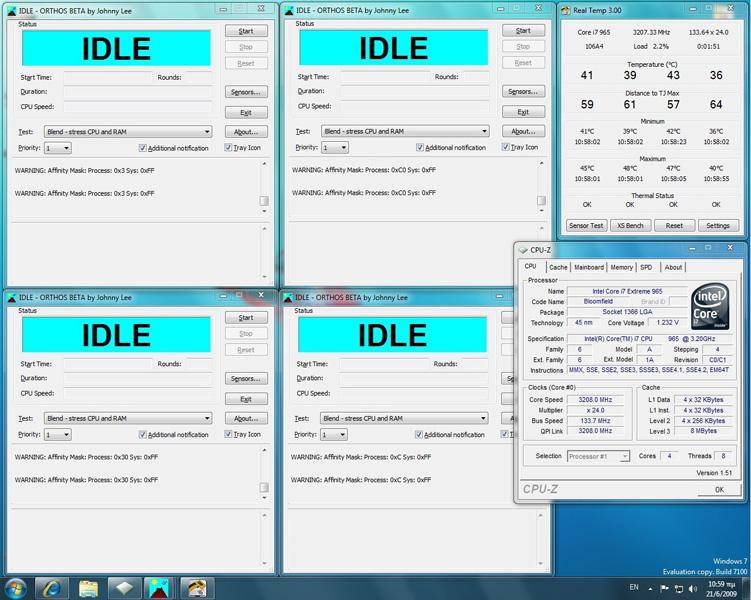
Task: Click Reset button in Real Temp
Action: (674, 226)
